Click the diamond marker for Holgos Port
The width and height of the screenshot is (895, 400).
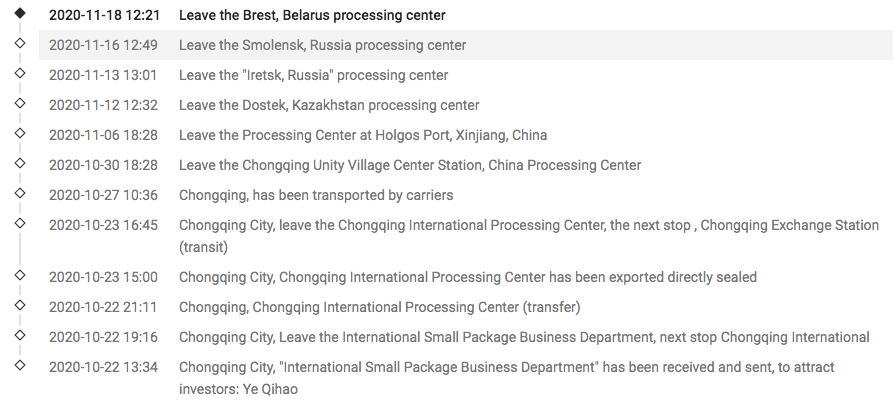pyautogui.click(x=19, y=134)
